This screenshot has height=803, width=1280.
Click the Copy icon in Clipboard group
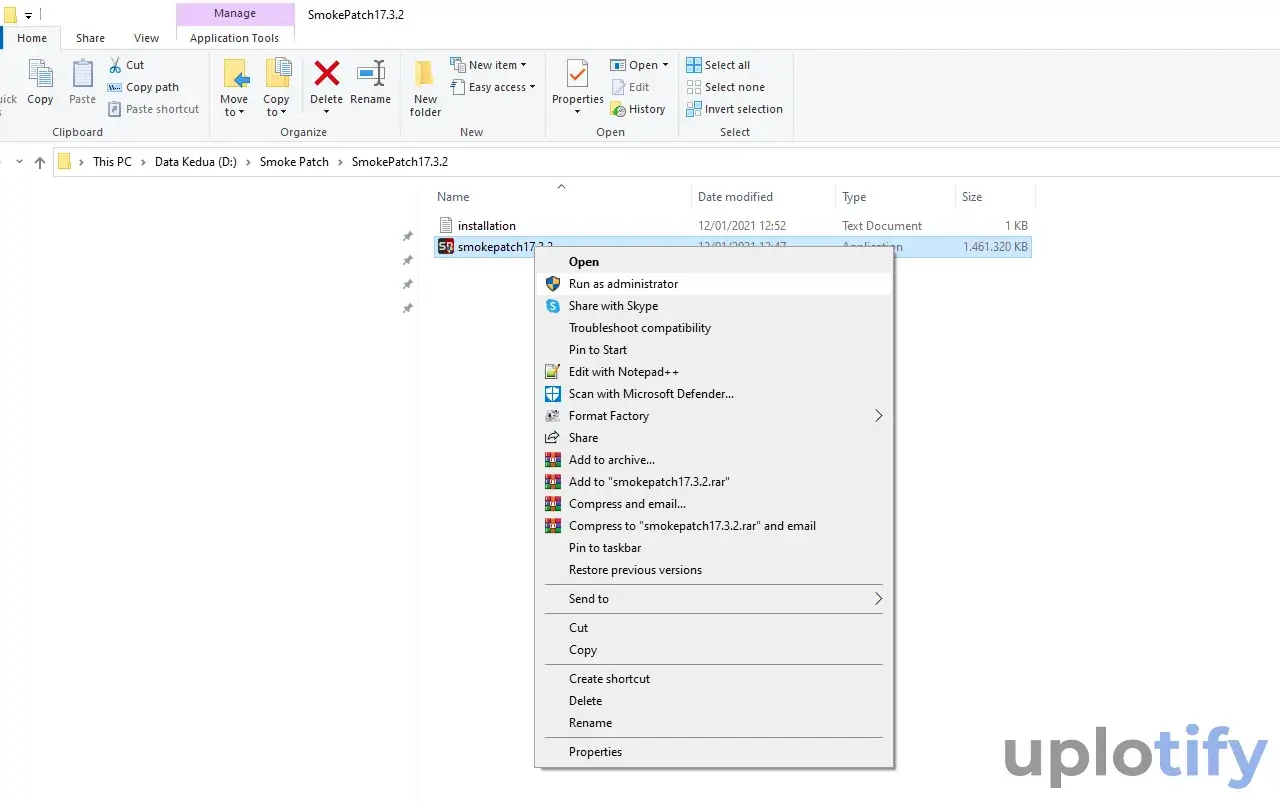(x=41, y=75)
